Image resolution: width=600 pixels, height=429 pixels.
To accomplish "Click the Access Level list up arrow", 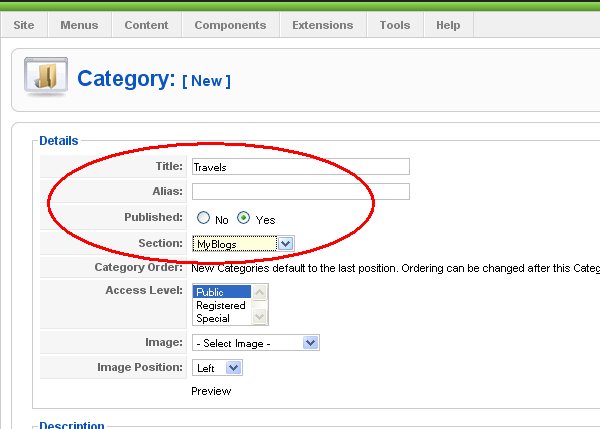I will 259,293.
